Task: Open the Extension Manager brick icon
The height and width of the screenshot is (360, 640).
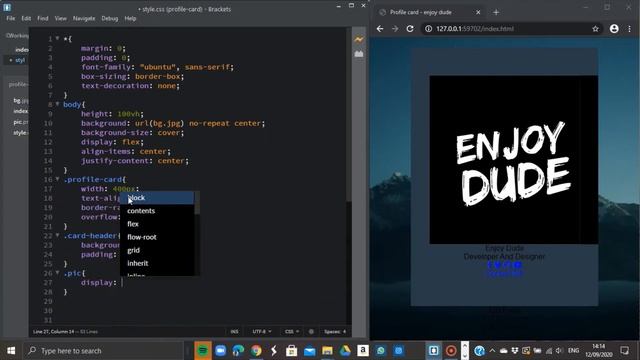Action: click(x=359, y=54)
